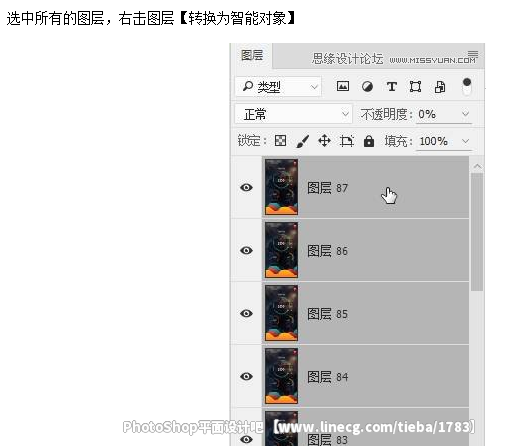Viewport: 531px width, 446px height.
Task: Click the 图层 86 layer name
Action: 327,251
